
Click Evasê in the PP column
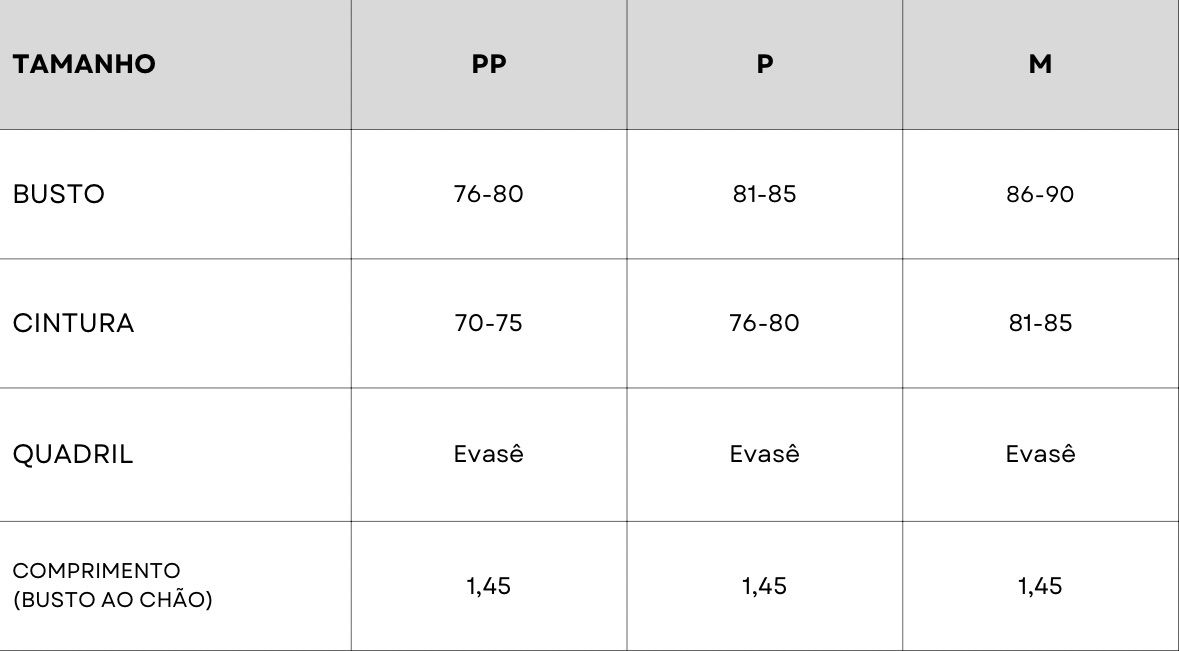(489, 453)
